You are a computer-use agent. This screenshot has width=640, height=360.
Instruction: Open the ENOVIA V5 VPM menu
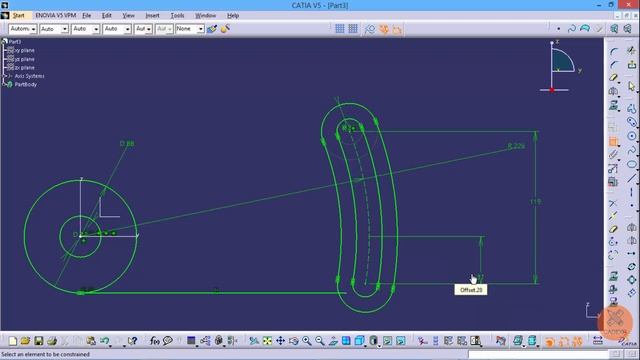(56, 16)
